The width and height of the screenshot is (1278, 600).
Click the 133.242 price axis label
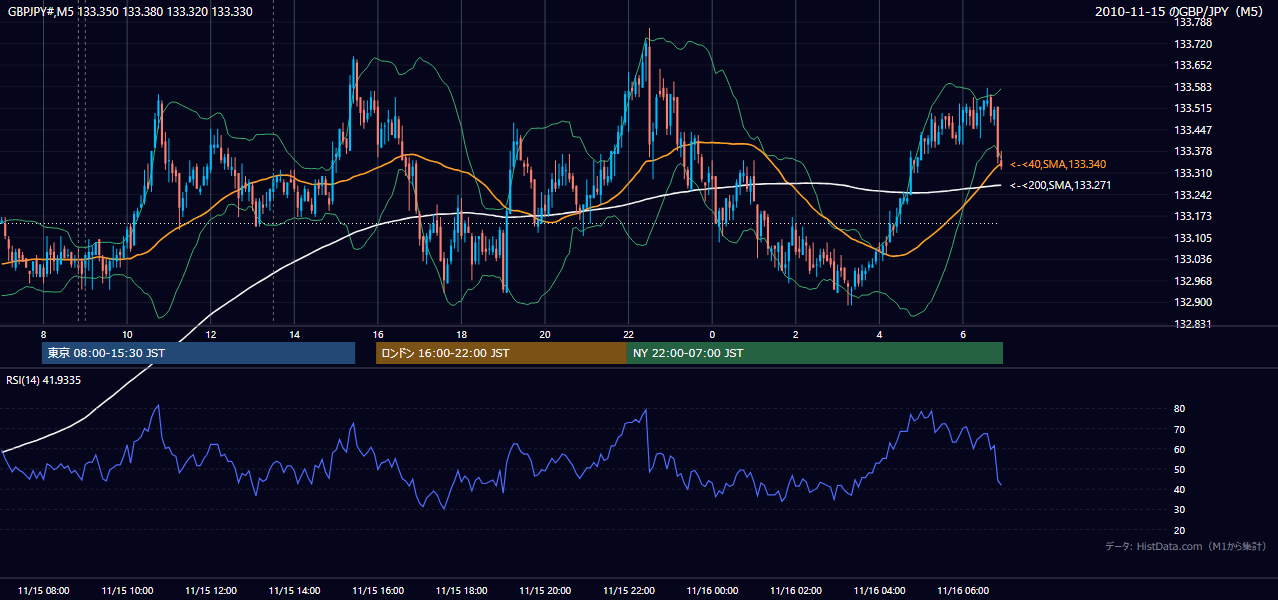tap(1193, 195)
